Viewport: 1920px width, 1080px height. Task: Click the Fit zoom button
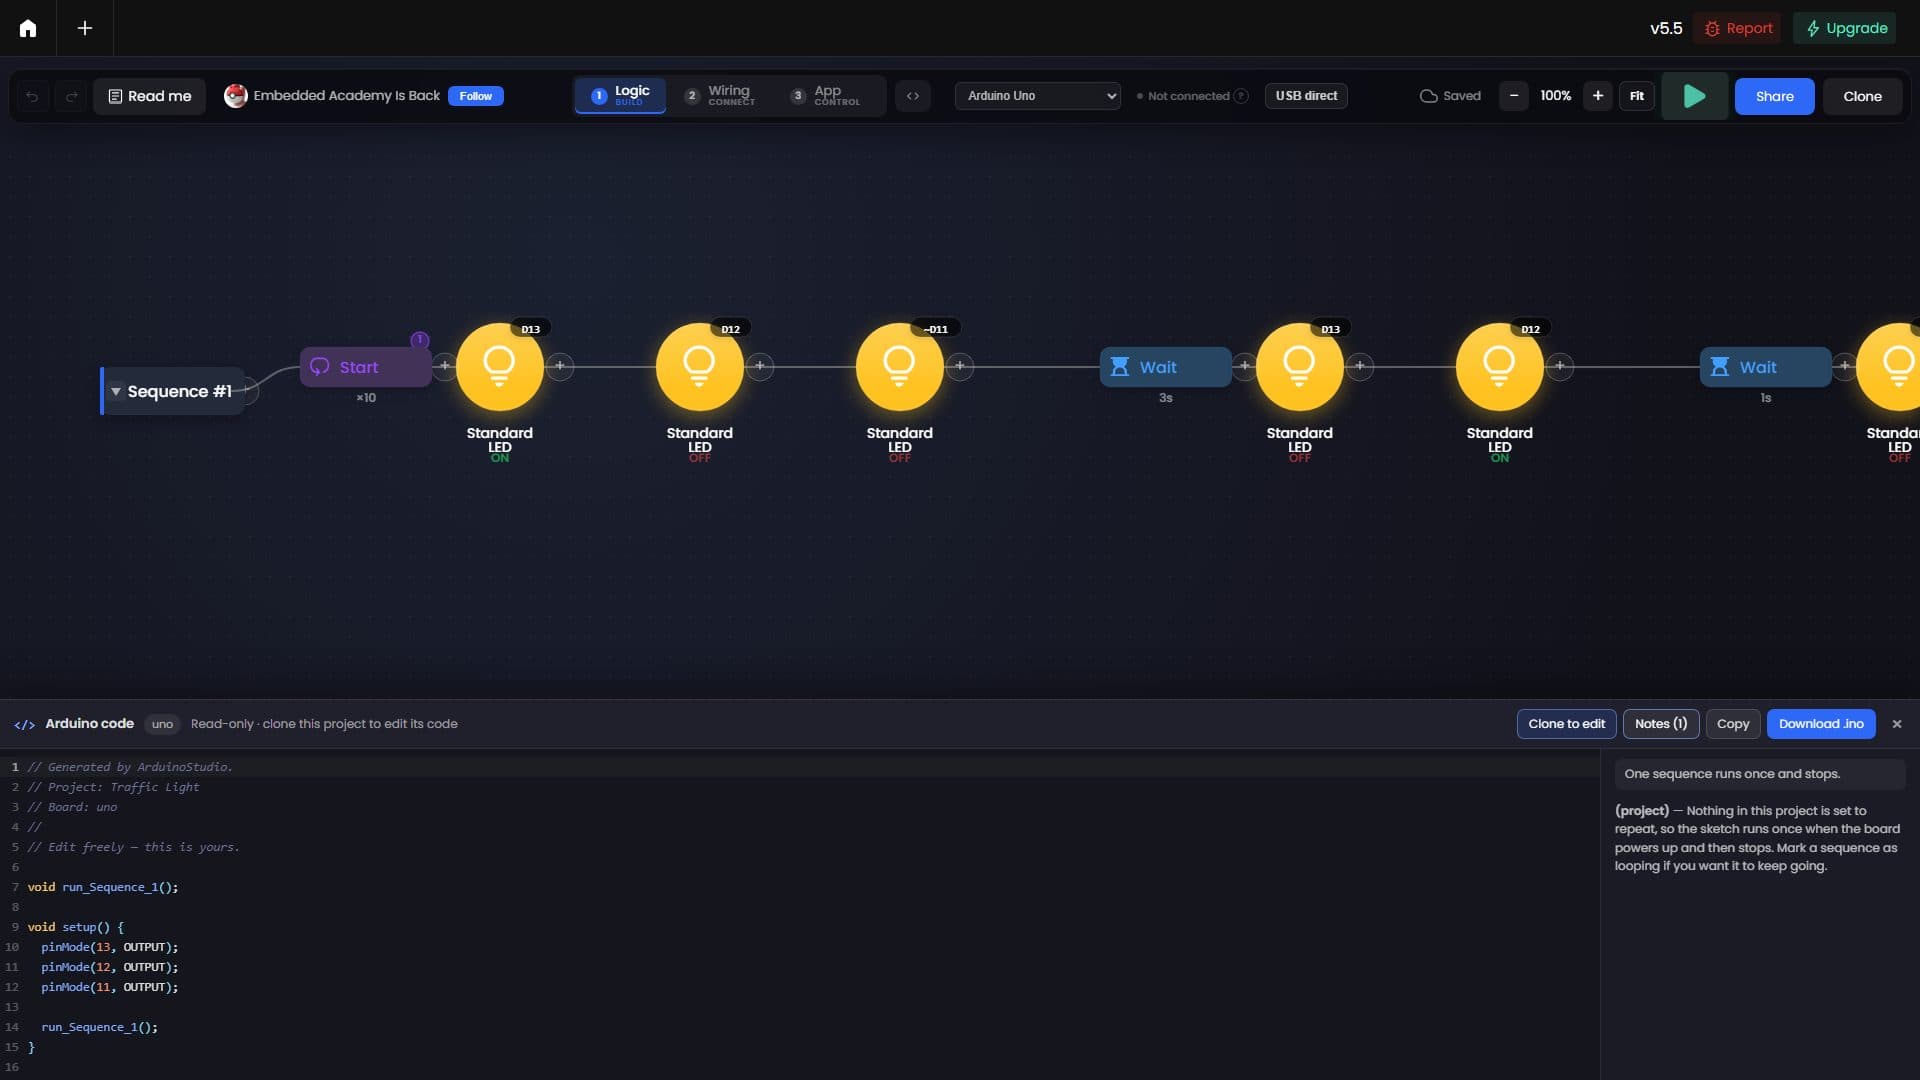point(1637,96)
